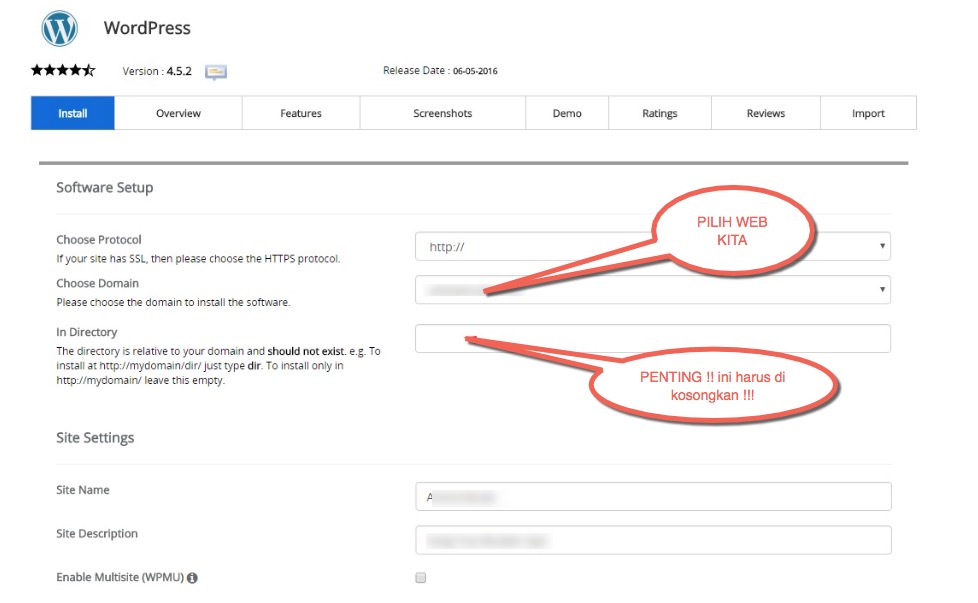978x603 pixels.
Task: Switch to the Import tab
Action: (868, 113)
